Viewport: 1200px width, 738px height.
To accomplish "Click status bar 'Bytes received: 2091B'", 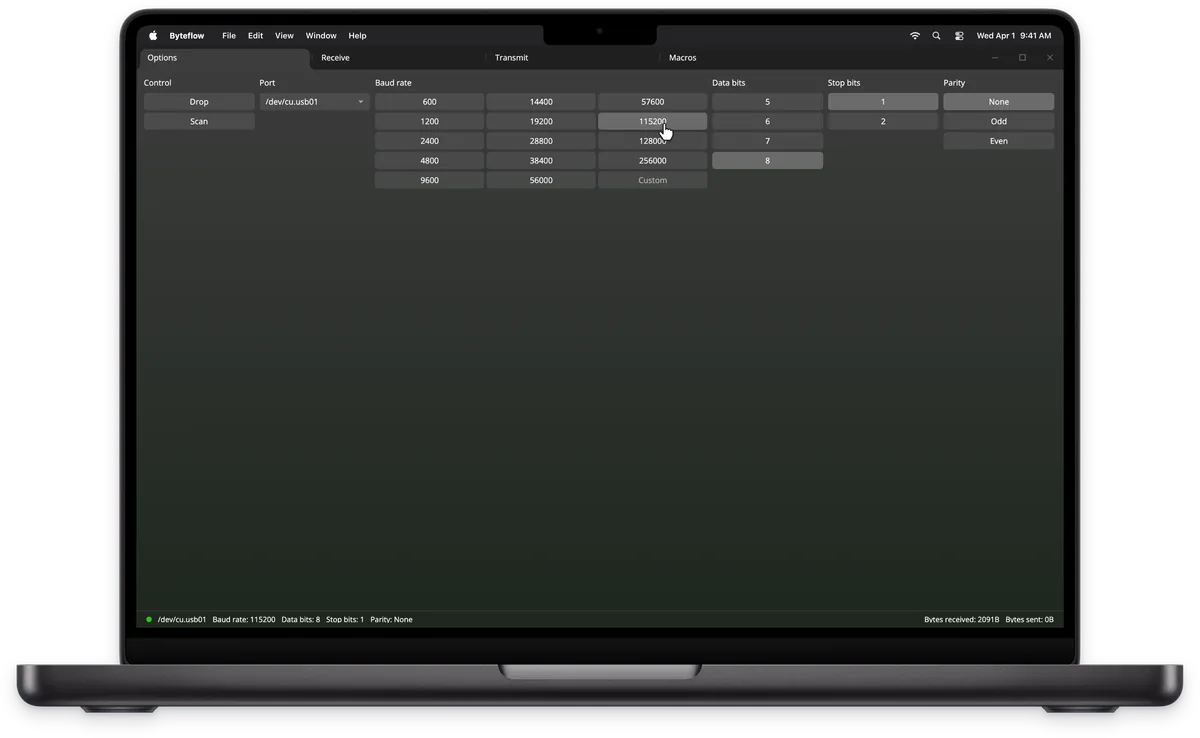I will click(961, 620).
